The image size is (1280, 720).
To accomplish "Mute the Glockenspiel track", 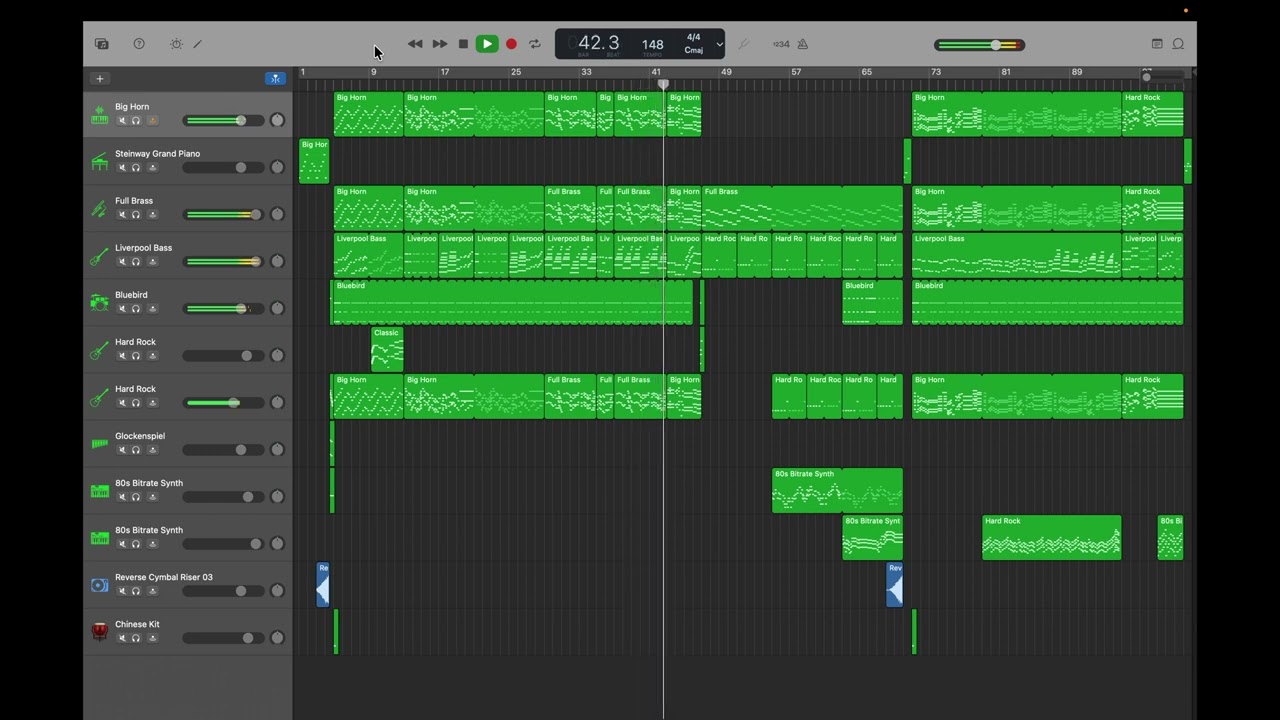I will (x=122, y=449).
